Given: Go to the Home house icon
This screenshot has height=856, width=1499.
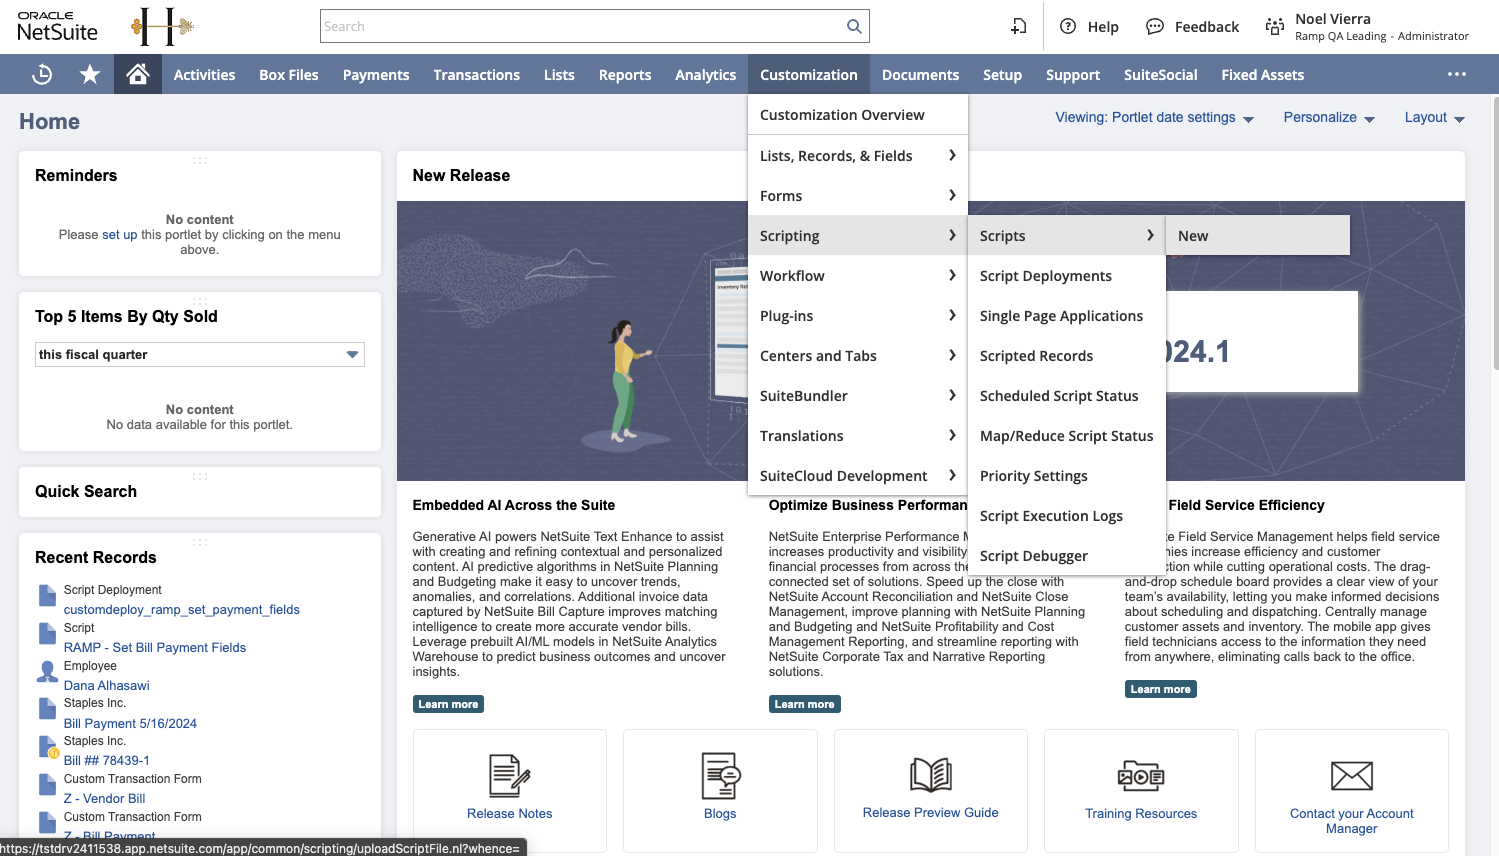Looking at the screenshot, I should [138, 74].
